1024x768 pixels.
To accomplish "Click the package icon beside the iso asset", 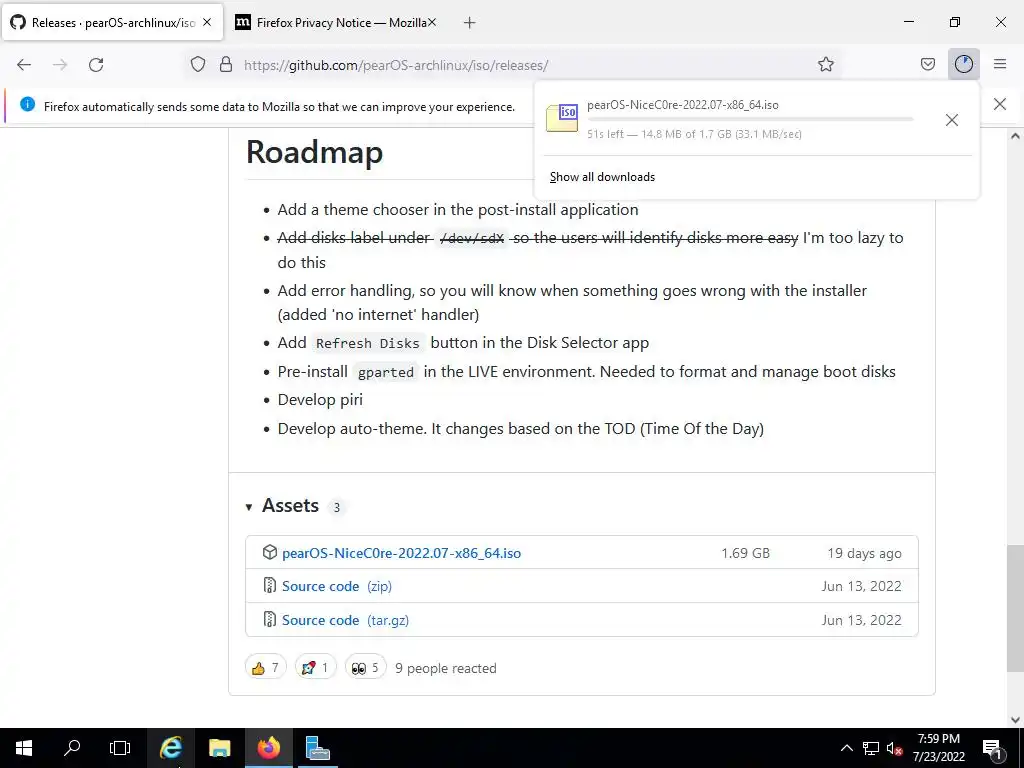I will click(270, 552).
